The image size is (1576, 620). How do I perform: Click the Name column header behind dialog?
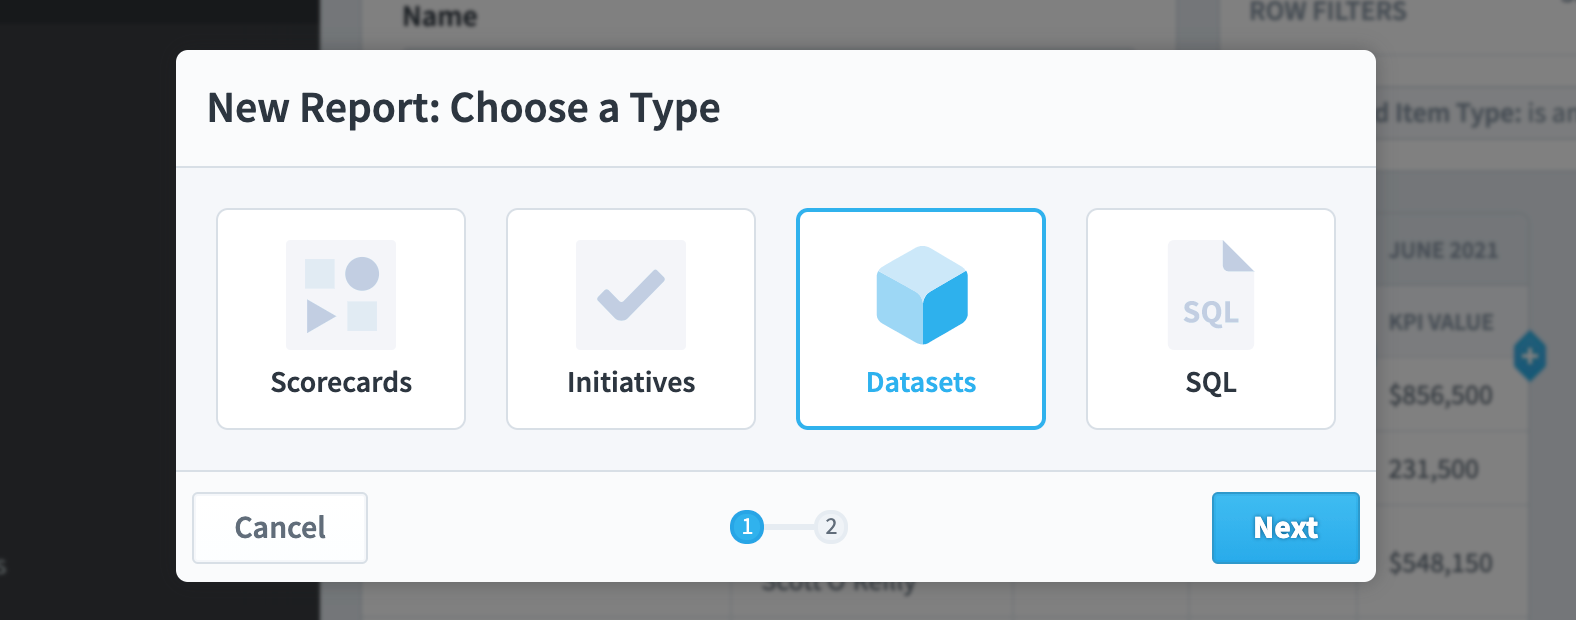440,16
